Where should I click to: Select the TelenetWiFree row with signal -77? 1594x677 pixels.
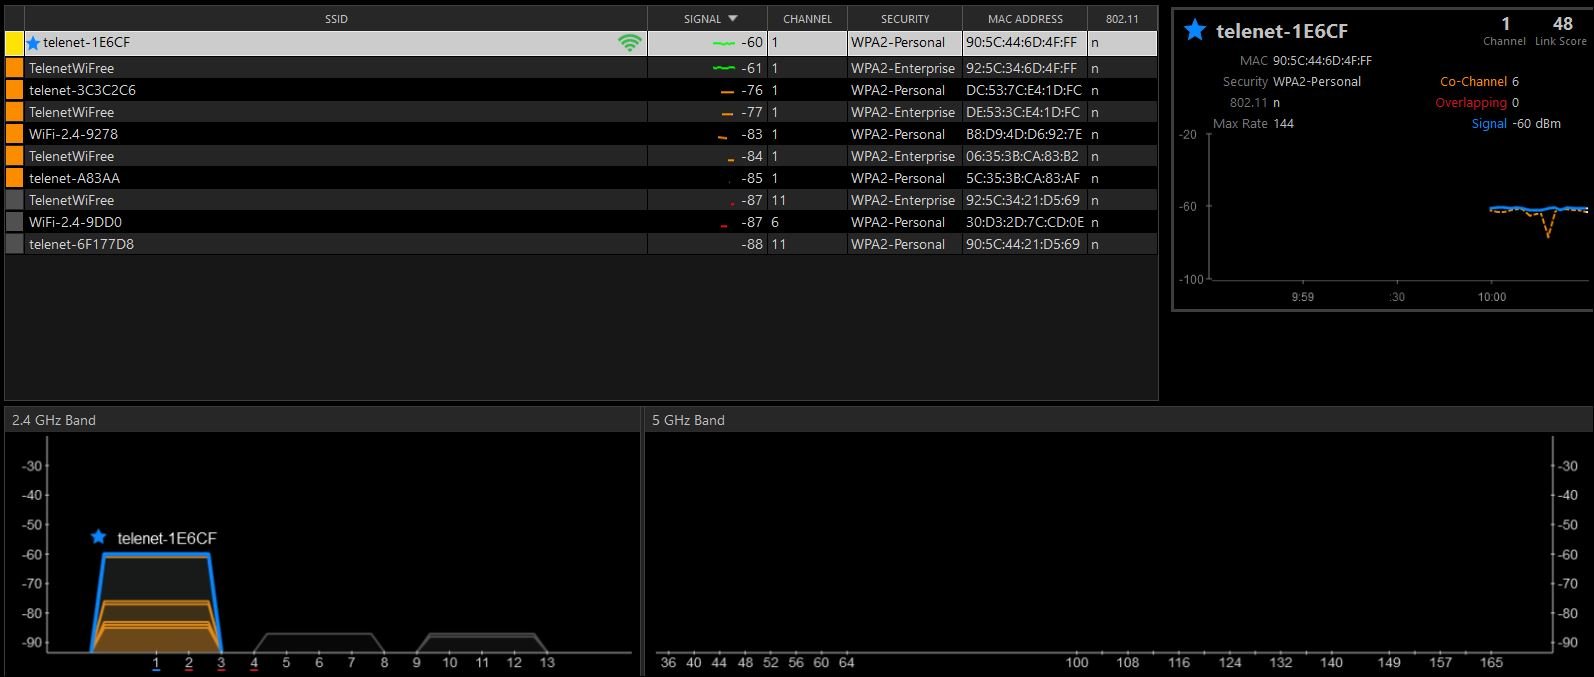click(581, 112)
